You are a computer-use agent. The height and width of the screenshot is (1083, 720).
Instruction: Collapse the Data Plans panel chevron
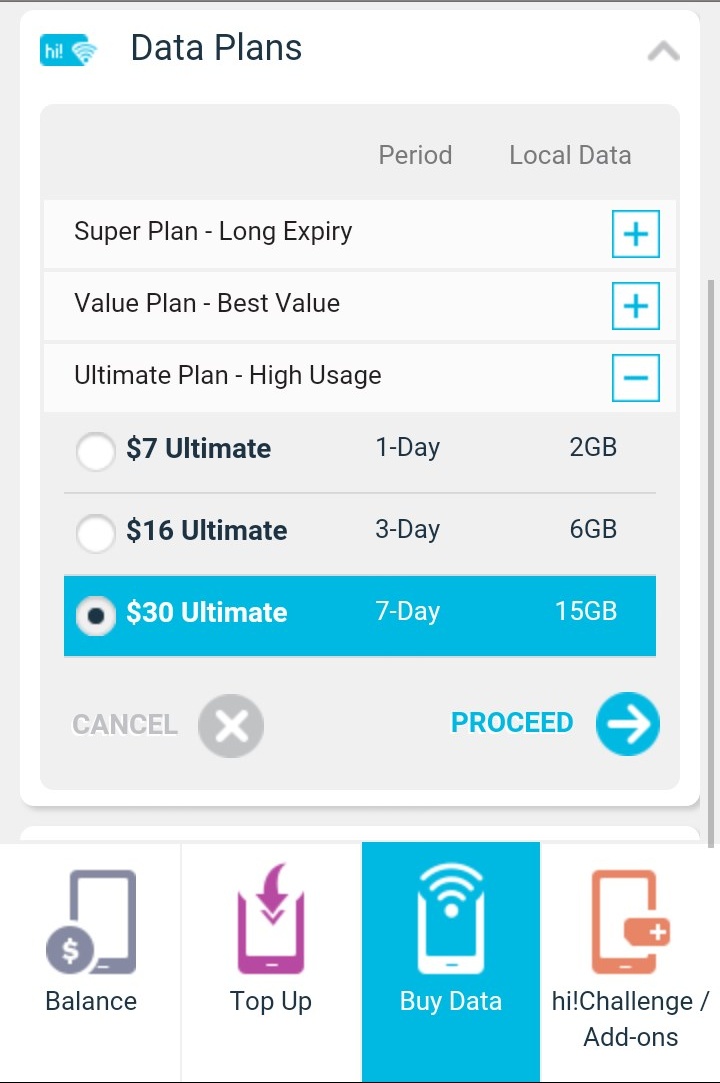coord(663,51)
